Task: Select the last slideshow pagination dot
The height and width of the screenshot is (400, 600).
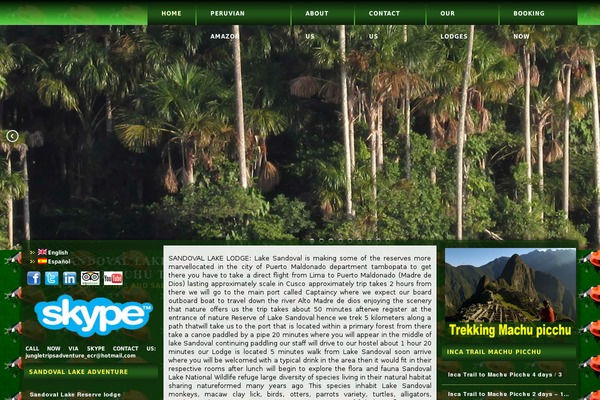Action: tap(388, 241)
